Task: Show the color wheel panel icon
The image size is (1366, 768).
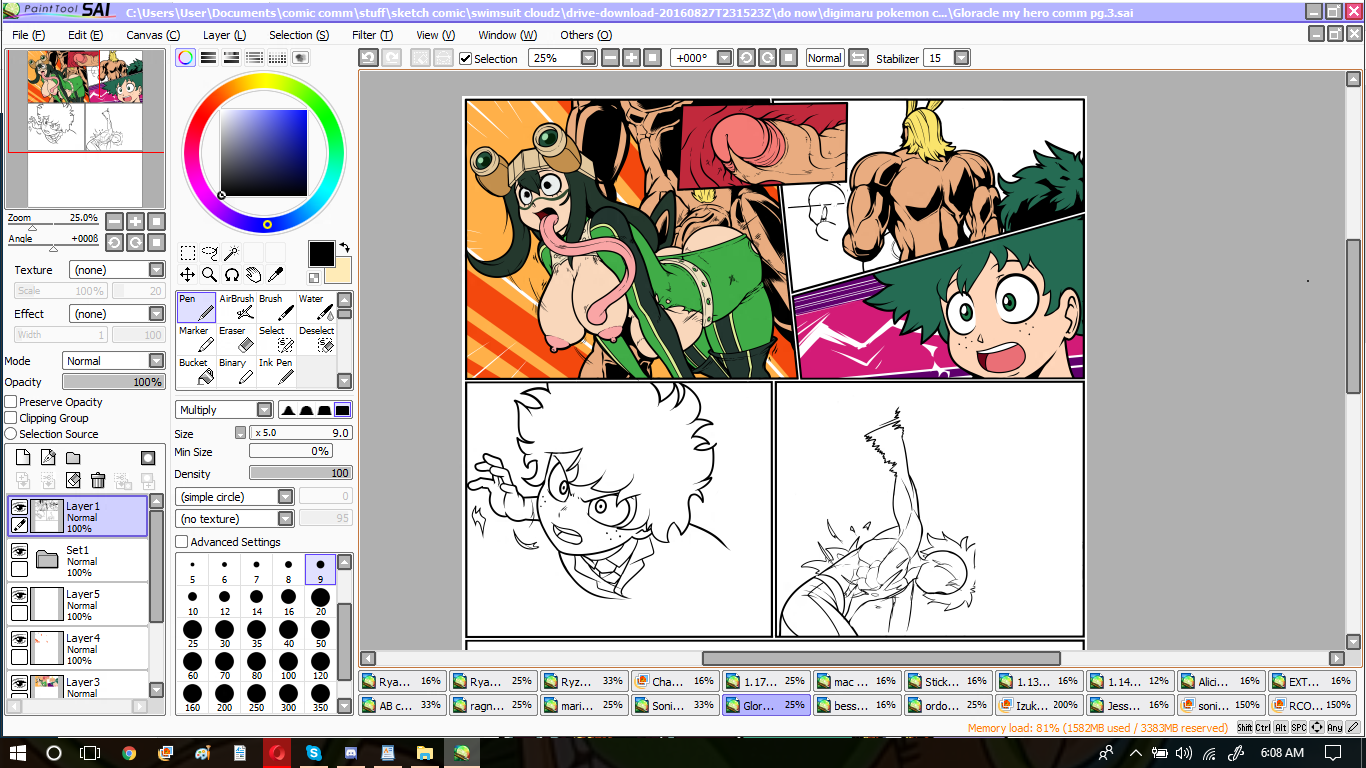Action: [x=185, y=58]
